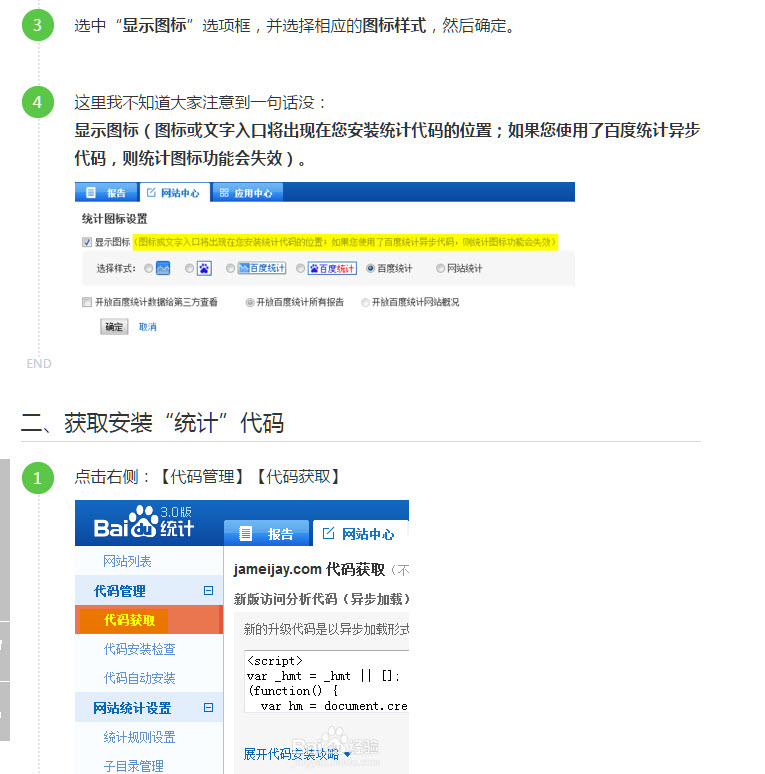Open '代码安装检查' in the sidebar

point(139,649)
